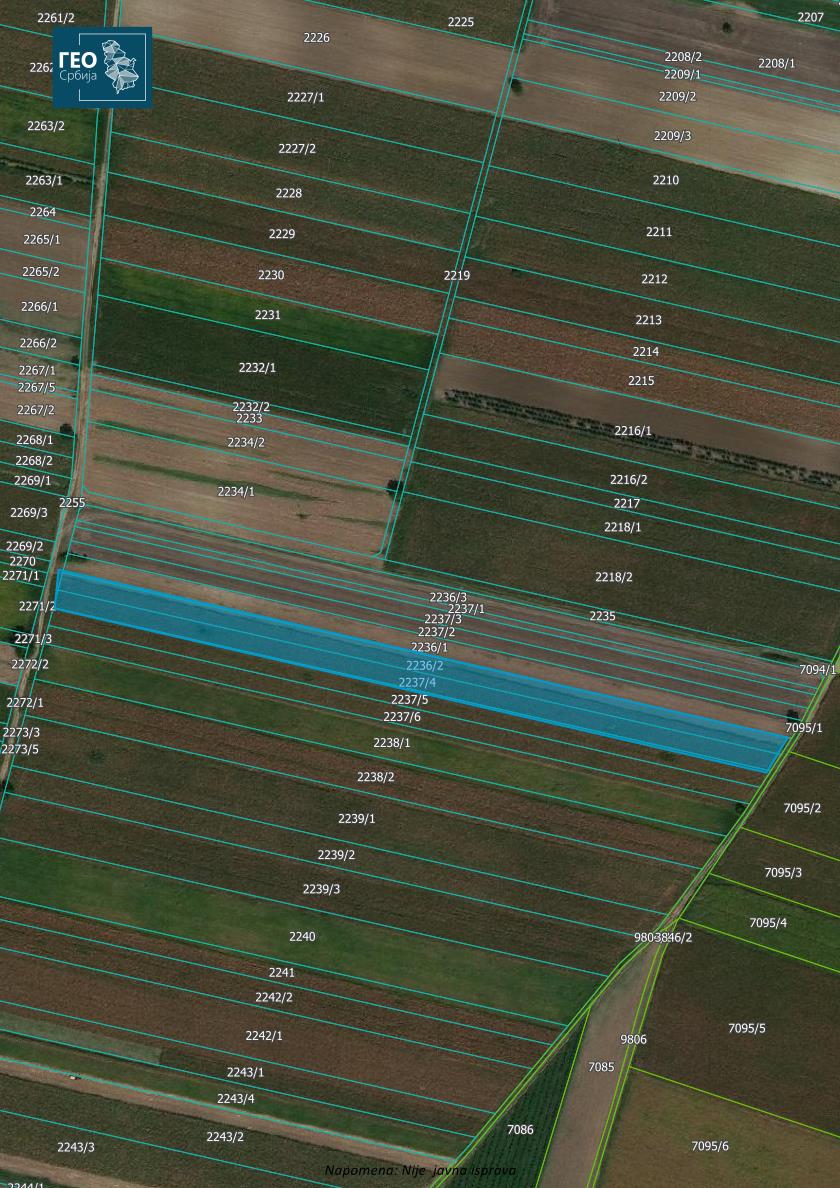Select parcel label 7095/4
The image size is (840, 1188).
click(x=768, y=922)
